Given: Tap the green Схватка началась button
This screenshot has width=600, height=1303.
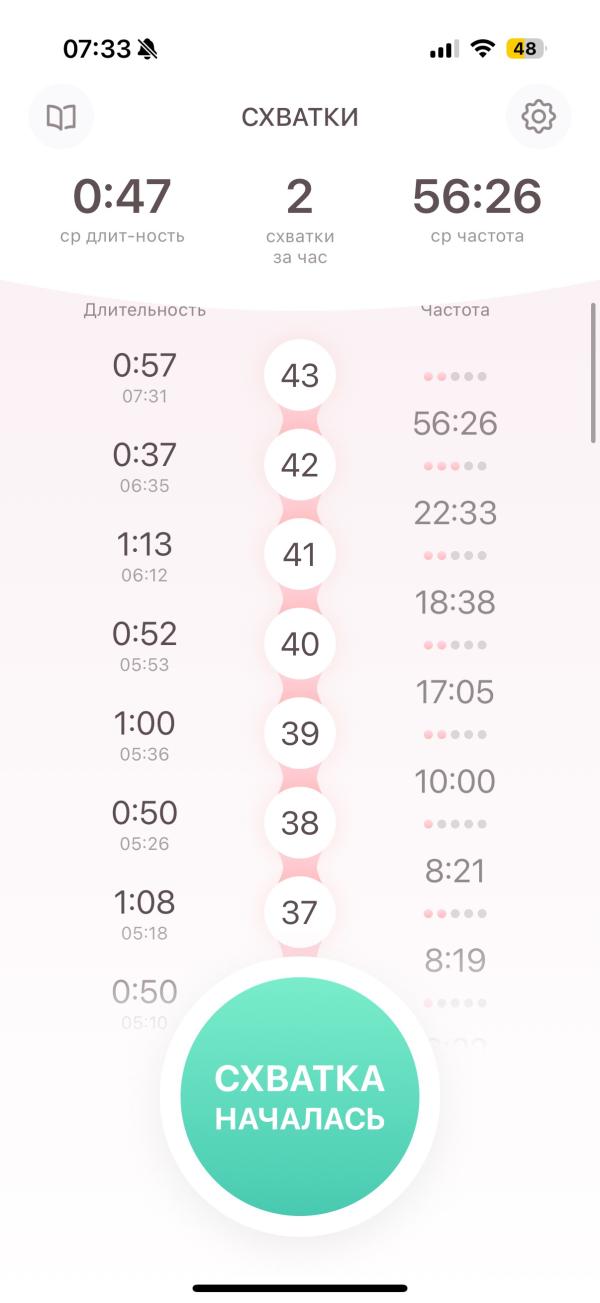Looking at the screenshot, I should pos(300,1097).
